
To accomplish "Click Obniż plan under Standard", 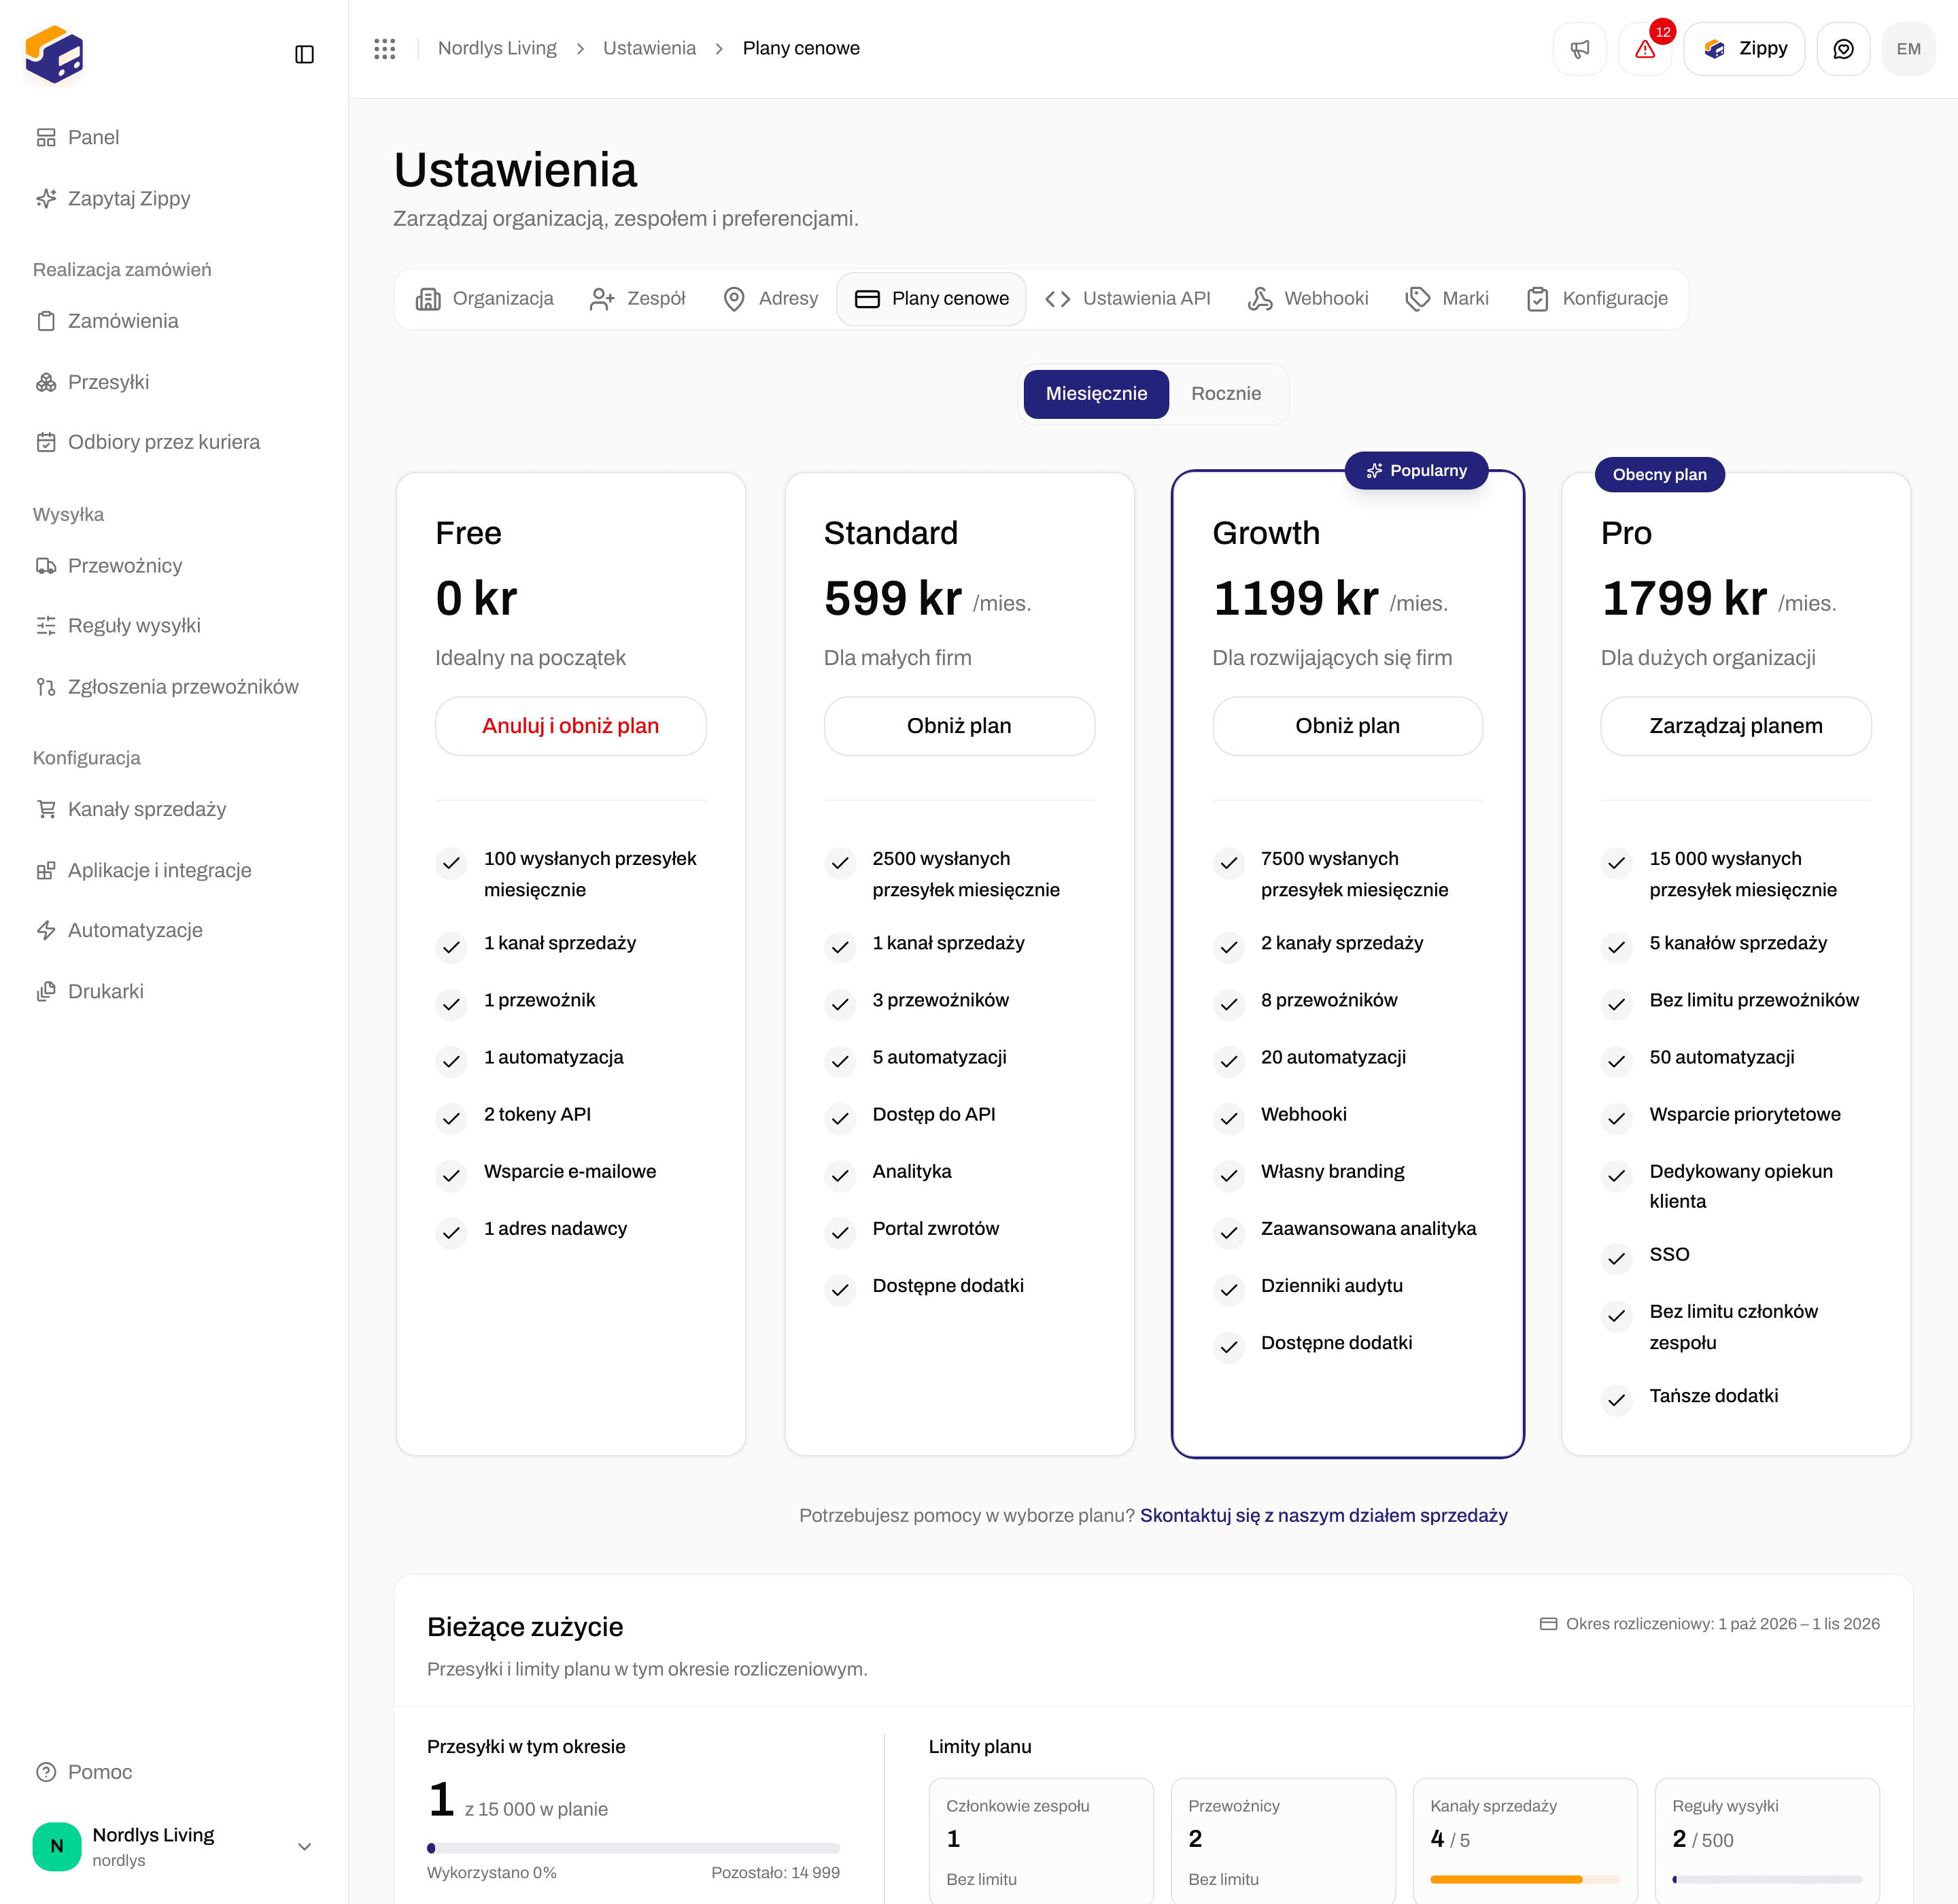I will pyautogui.click(x=959, y=726).
